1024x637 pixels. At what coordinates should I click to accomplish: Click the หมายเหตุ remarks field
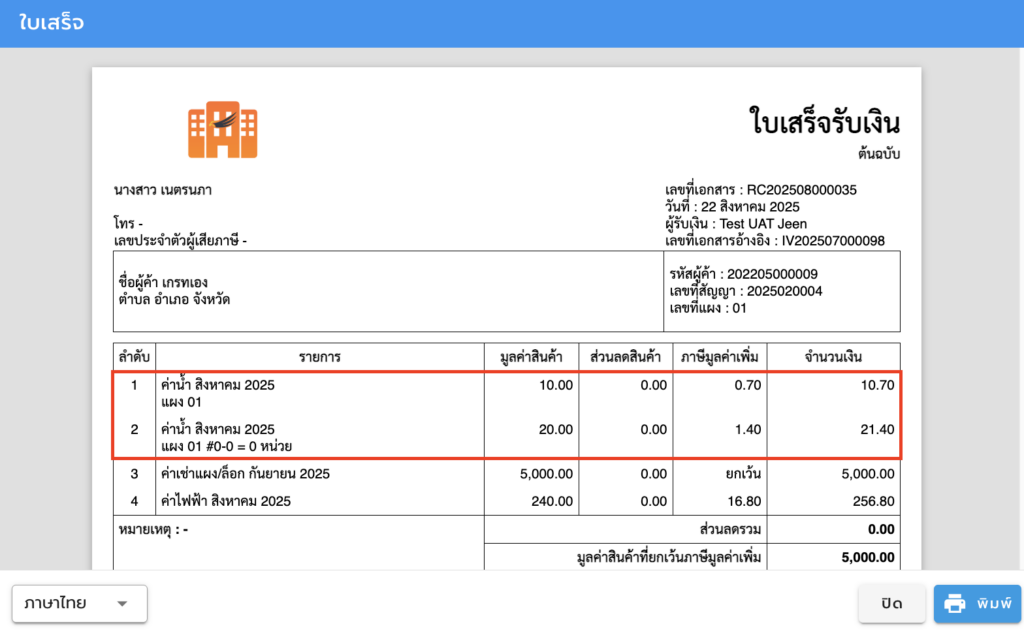pyautogui.click(x=153, y=530)
